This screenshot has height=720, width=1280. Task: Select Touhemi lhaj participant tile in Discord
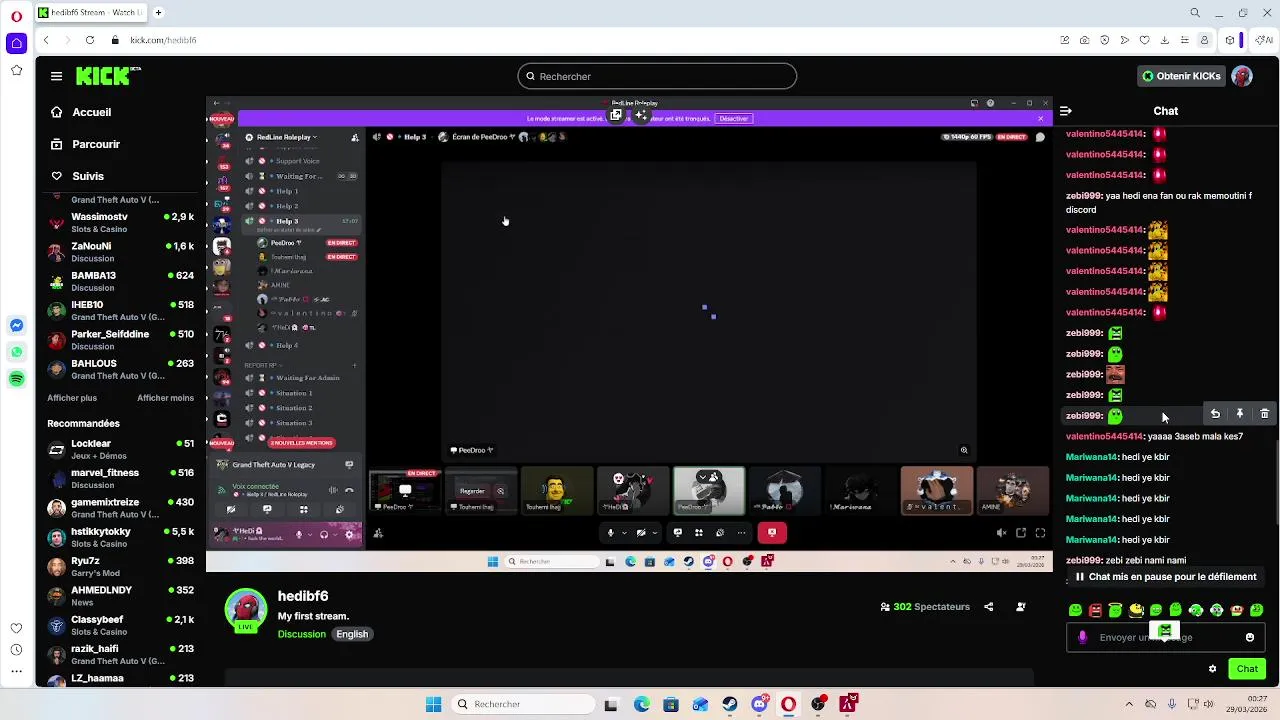click(x=557, y=491)
